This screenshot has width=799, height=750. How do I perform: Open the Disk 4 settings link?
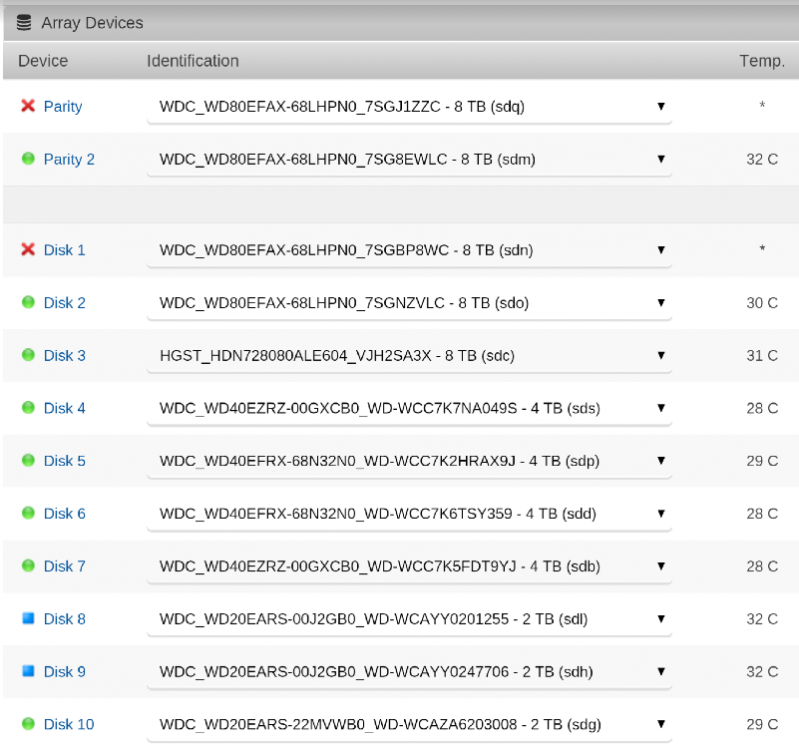64,408
